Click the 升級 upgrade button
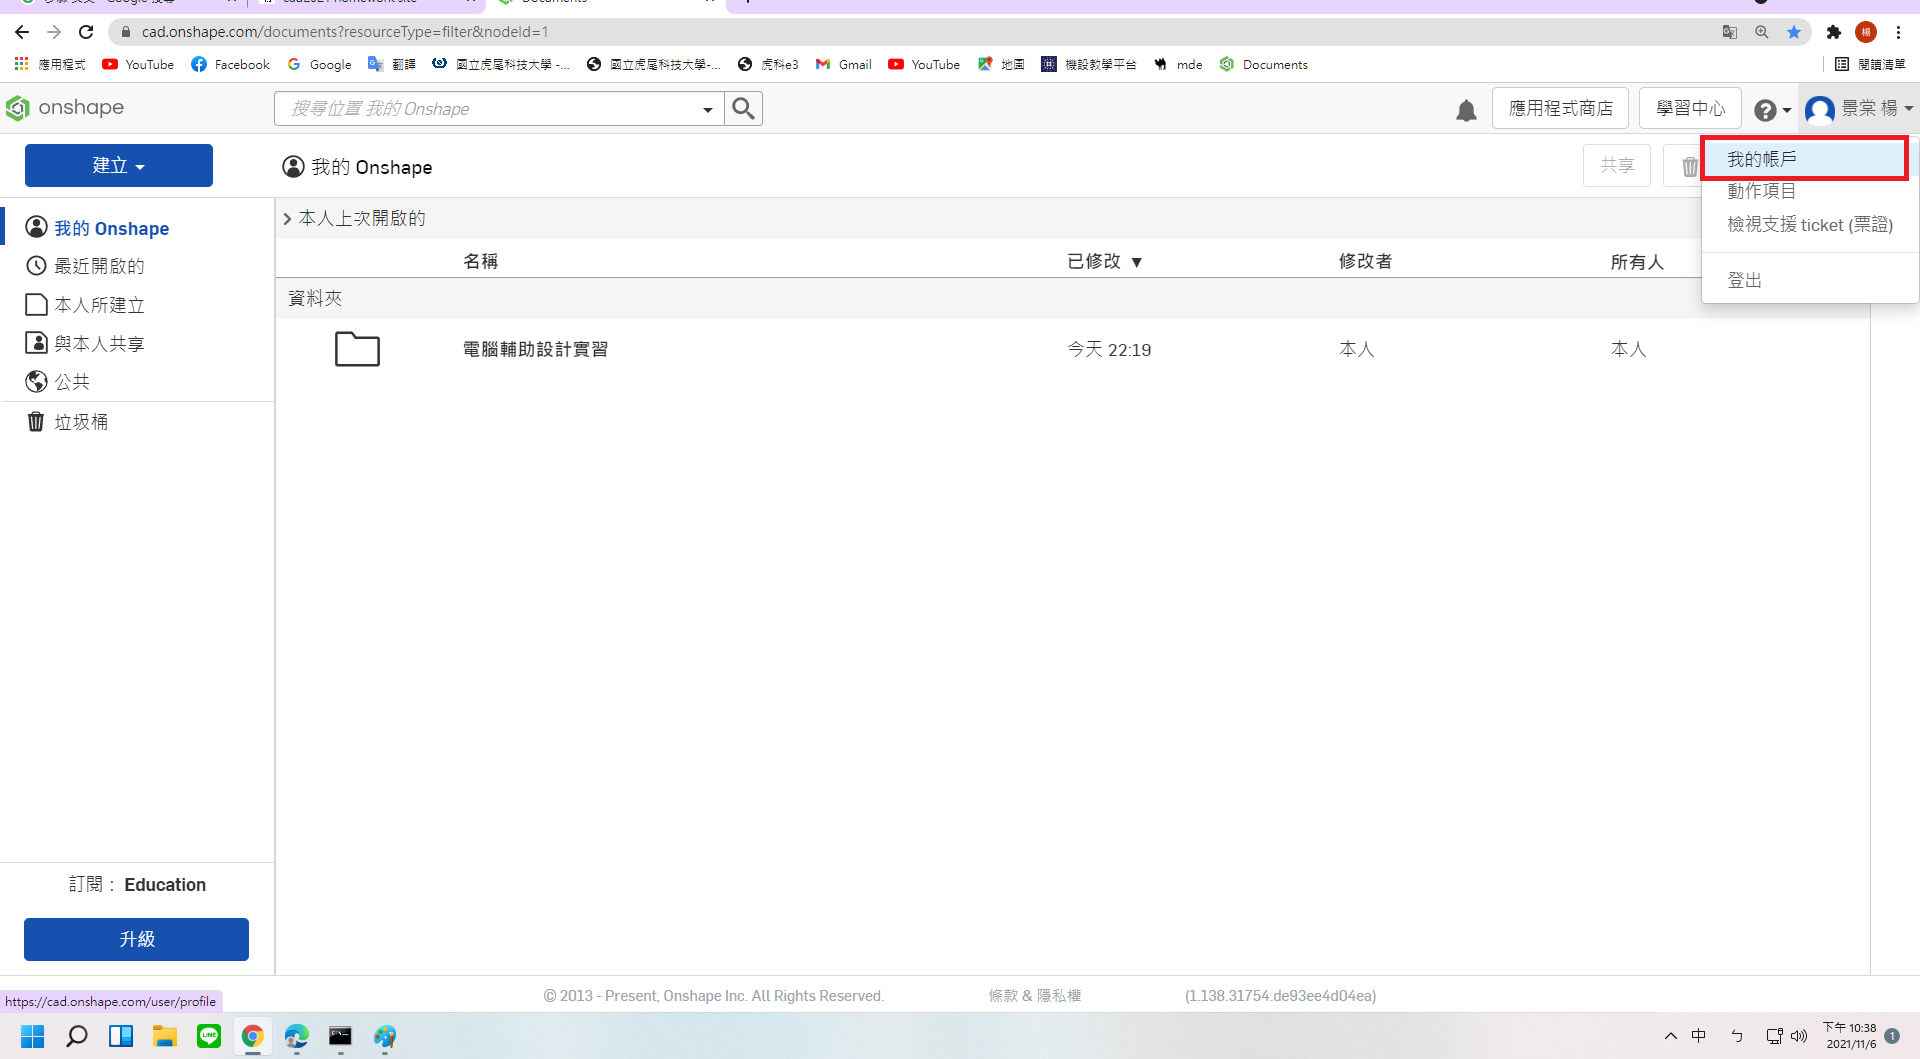This screenshot has height=1059, width=1920. point(136,939)
